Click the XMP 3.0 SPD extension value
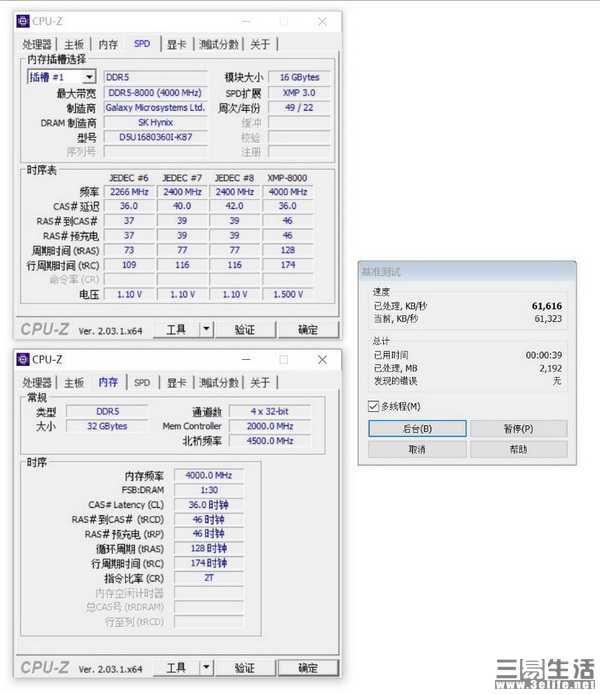The image size is (600, 694). tap(299, 93)
